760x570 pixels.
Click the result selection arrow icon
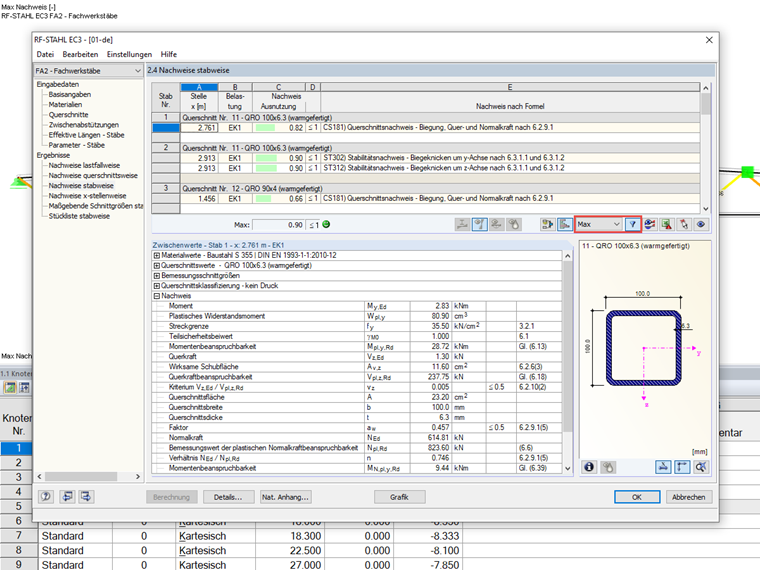[x=548, y=224]
